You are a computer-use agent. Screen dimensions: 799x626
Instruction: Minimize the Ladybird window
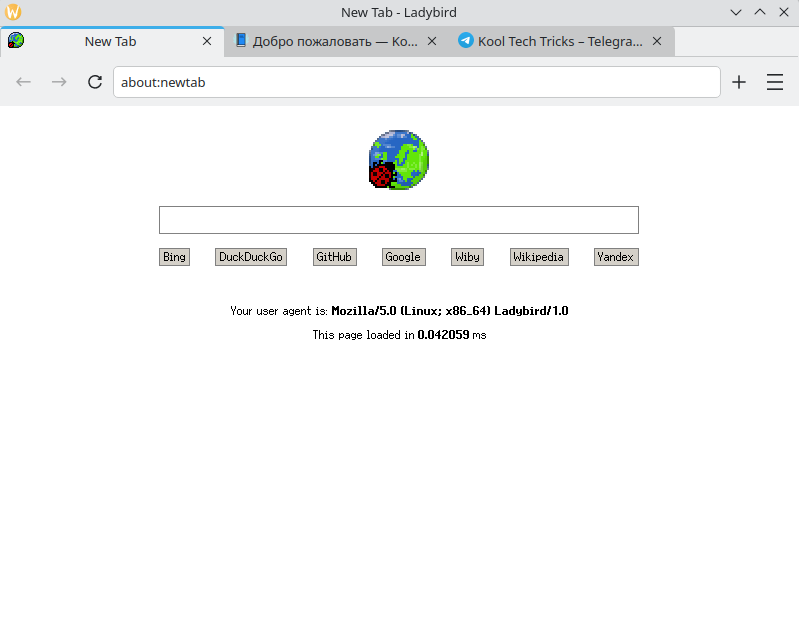(735, 12)
